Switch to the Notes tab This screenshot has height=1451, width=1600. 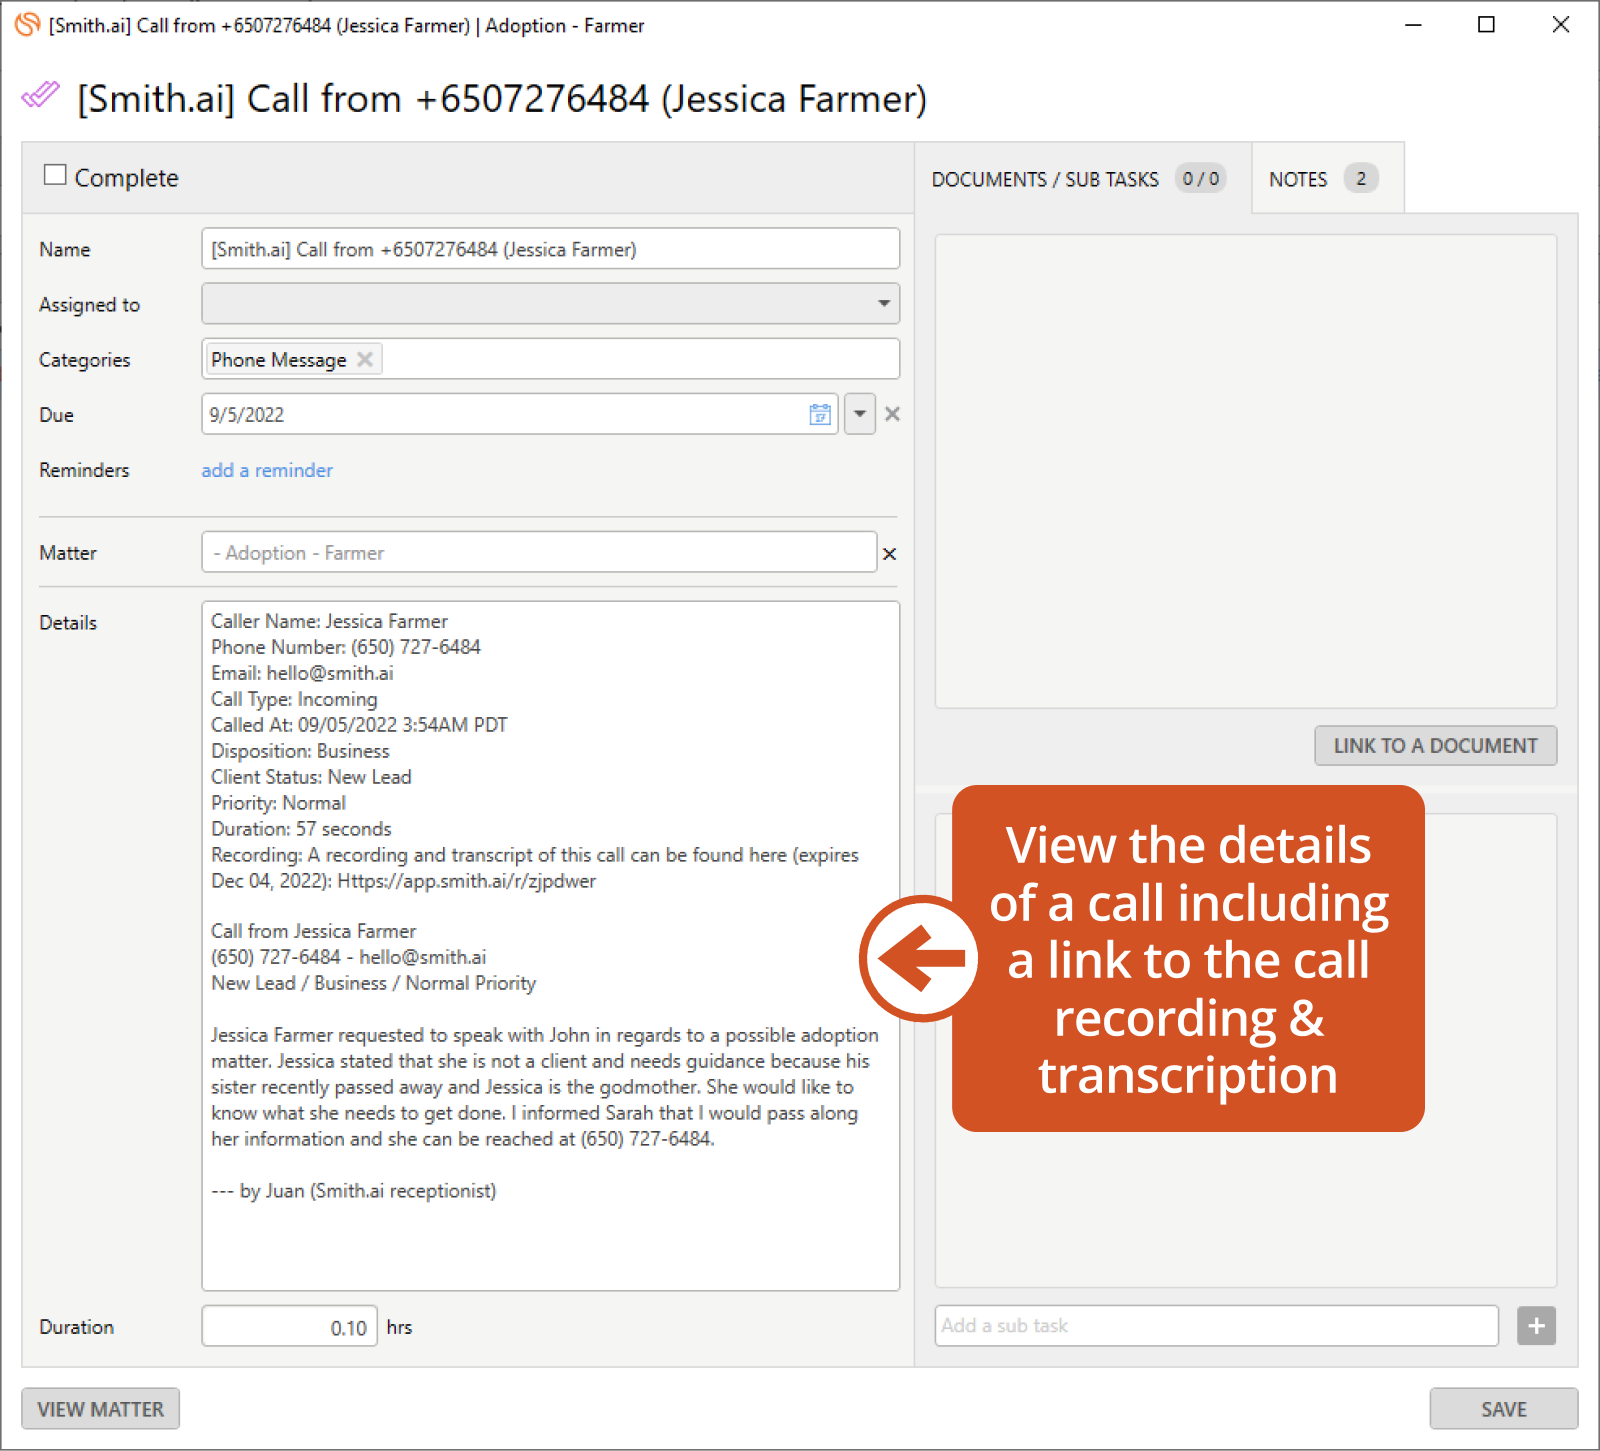[1322, 179]
